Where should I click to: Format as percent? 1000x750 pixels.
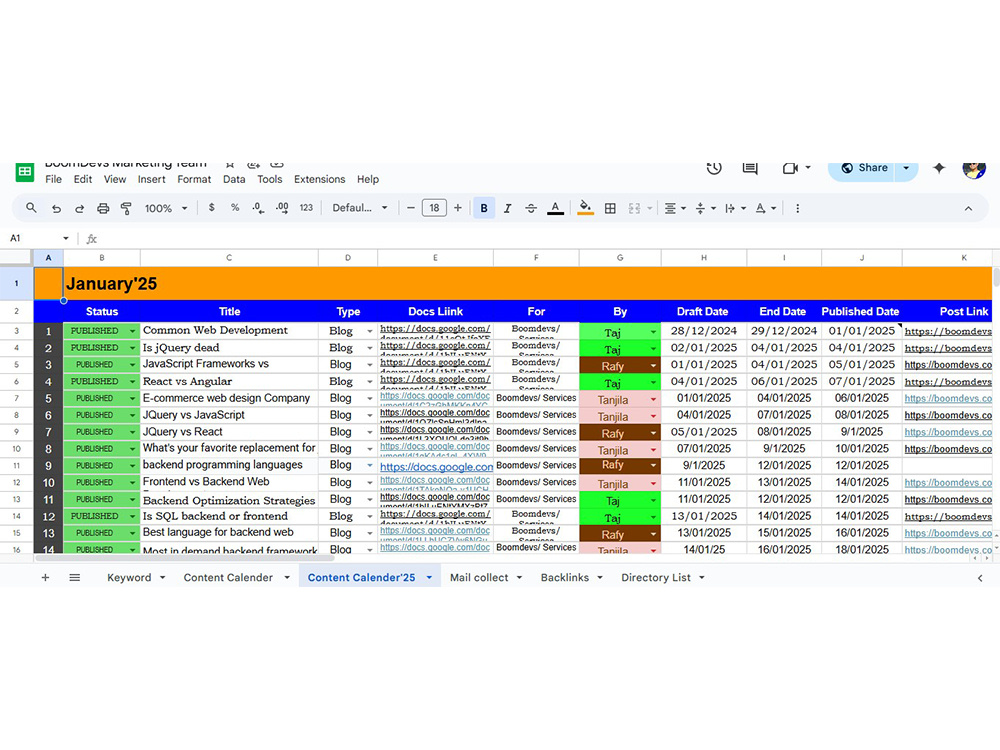click(235, 208)
